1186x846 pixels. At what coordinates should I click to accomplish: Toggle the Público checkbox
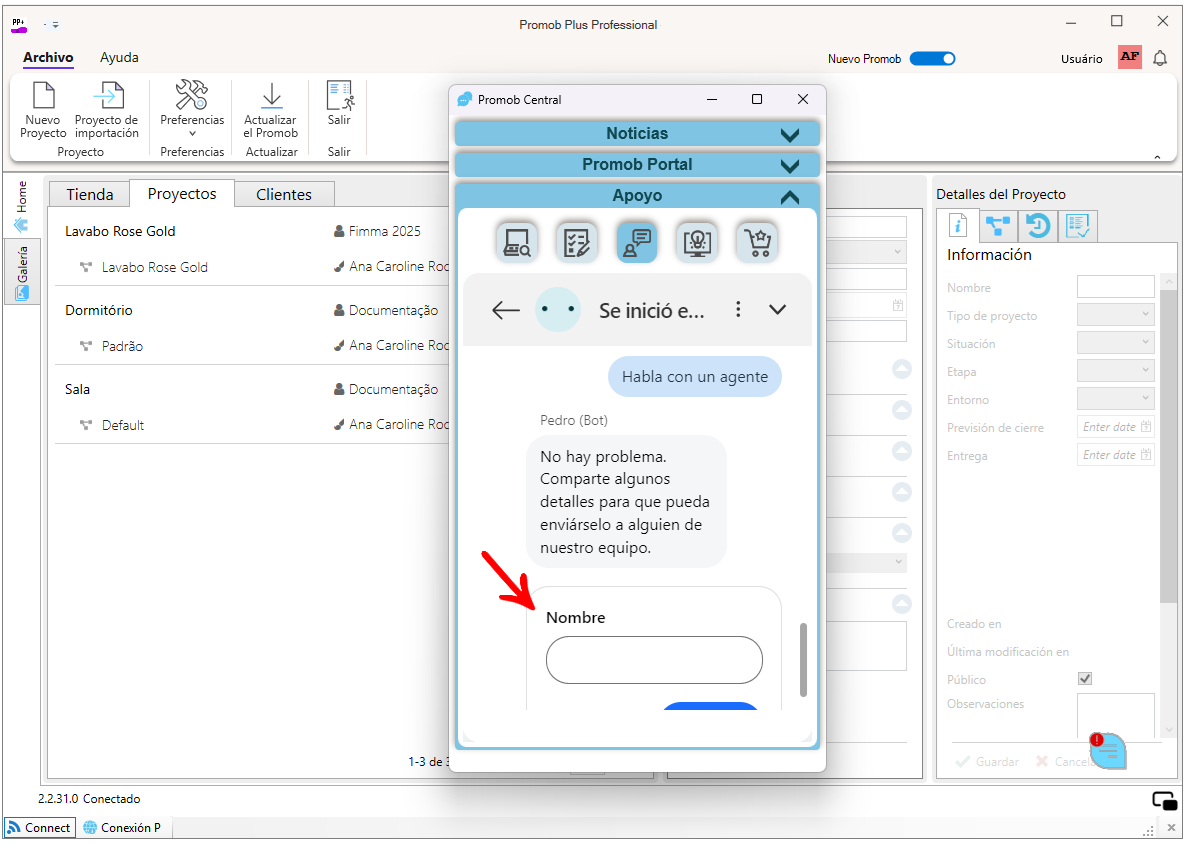[1085, 679]
